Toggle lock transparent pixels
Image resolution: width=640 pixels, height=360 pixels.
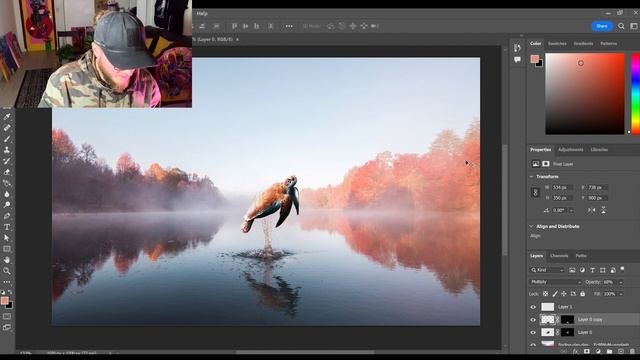pyautogui.click(x=545, y=294)
